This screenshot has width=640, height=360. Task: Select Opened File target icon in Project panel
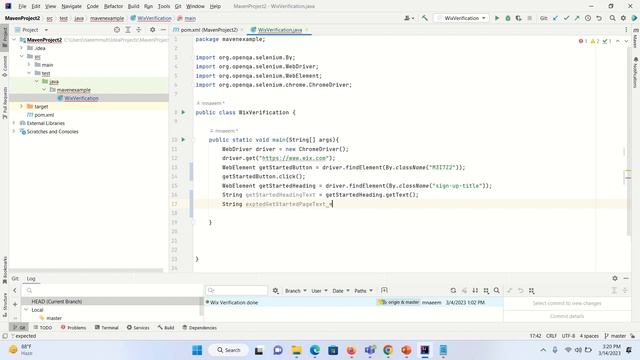117,30
